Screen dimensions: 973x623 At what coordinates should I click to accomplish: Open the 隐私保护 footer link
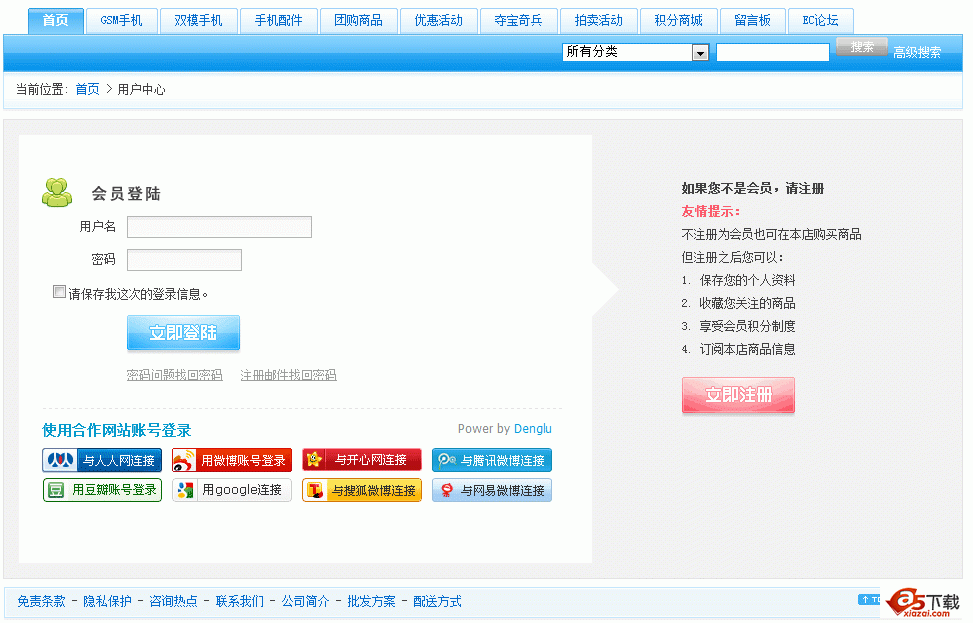point(107,601)
